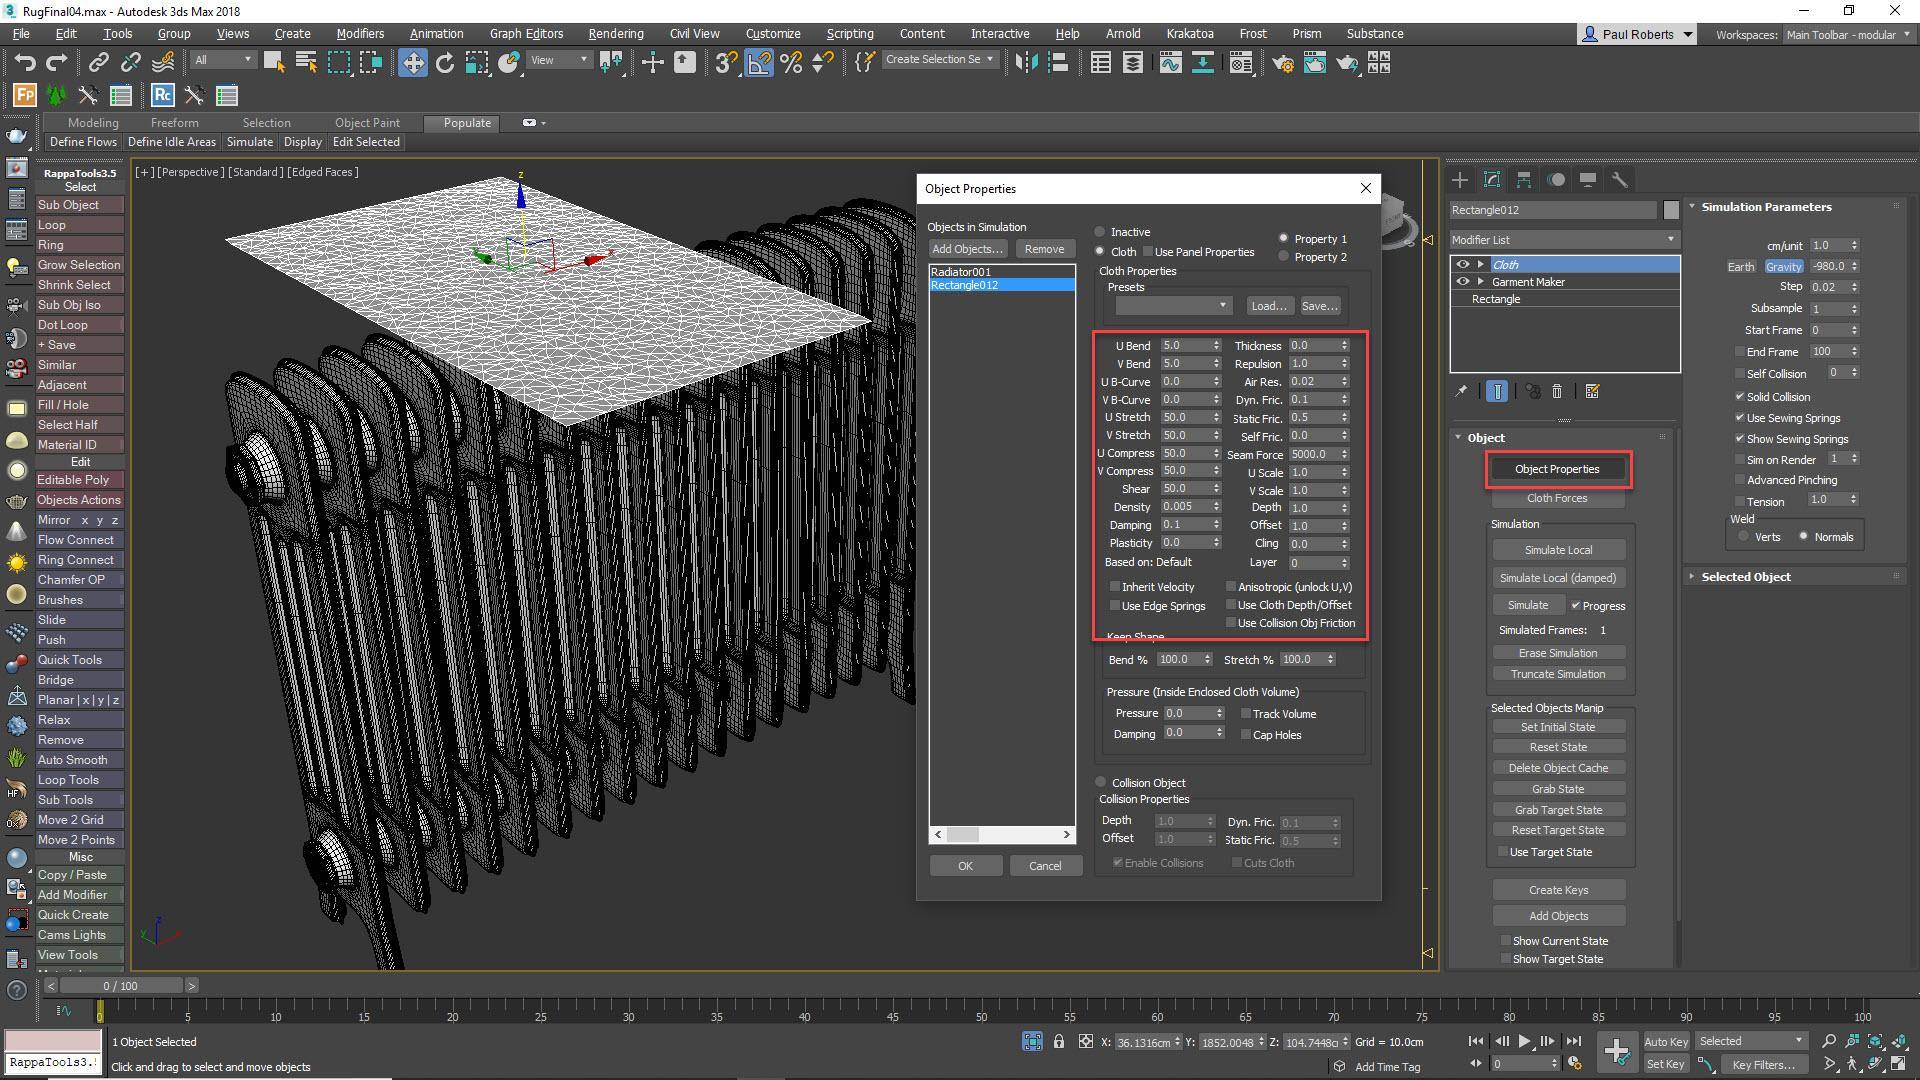The width and height of the screenshot is (1920, 1080).
Task: Hide the Garment Maker modifier eye
Action: click(1462, 282)
